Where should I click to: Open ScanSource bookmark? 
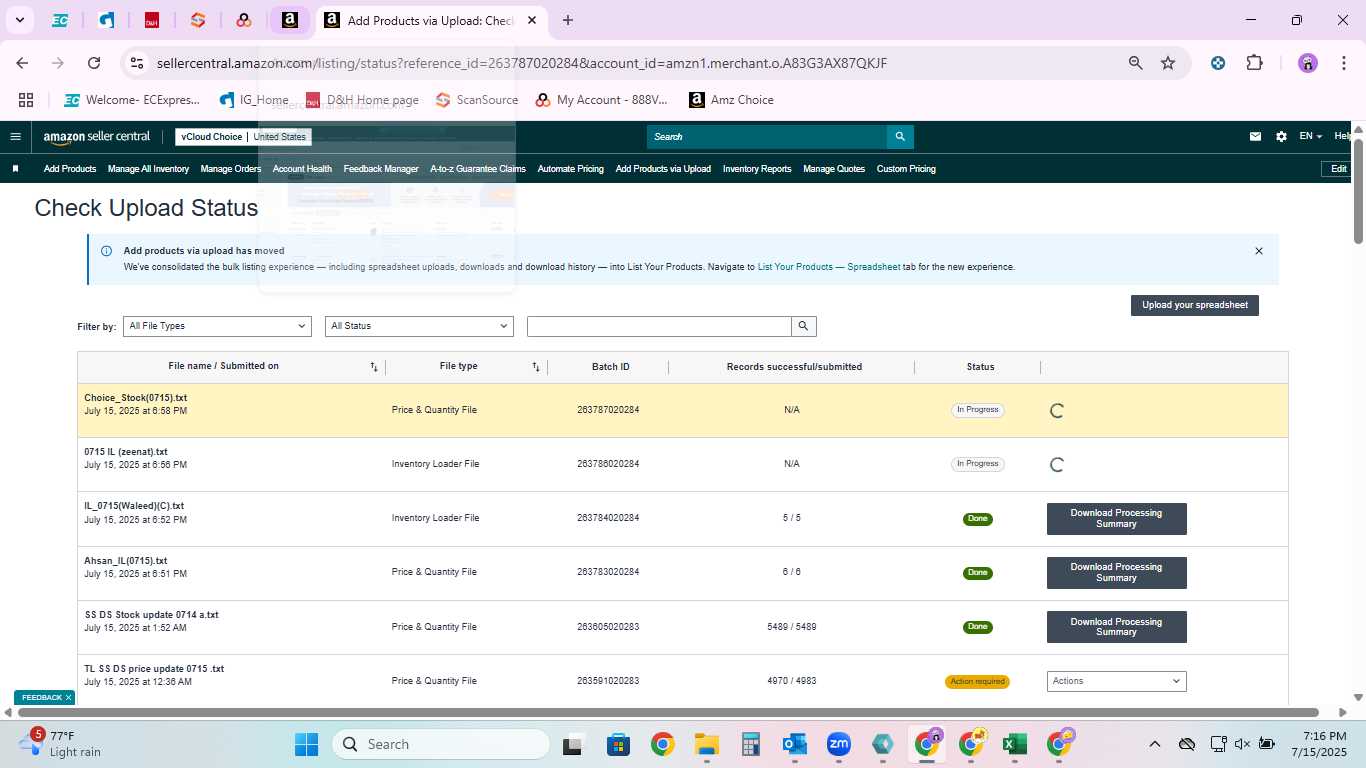tap(477, 100)
